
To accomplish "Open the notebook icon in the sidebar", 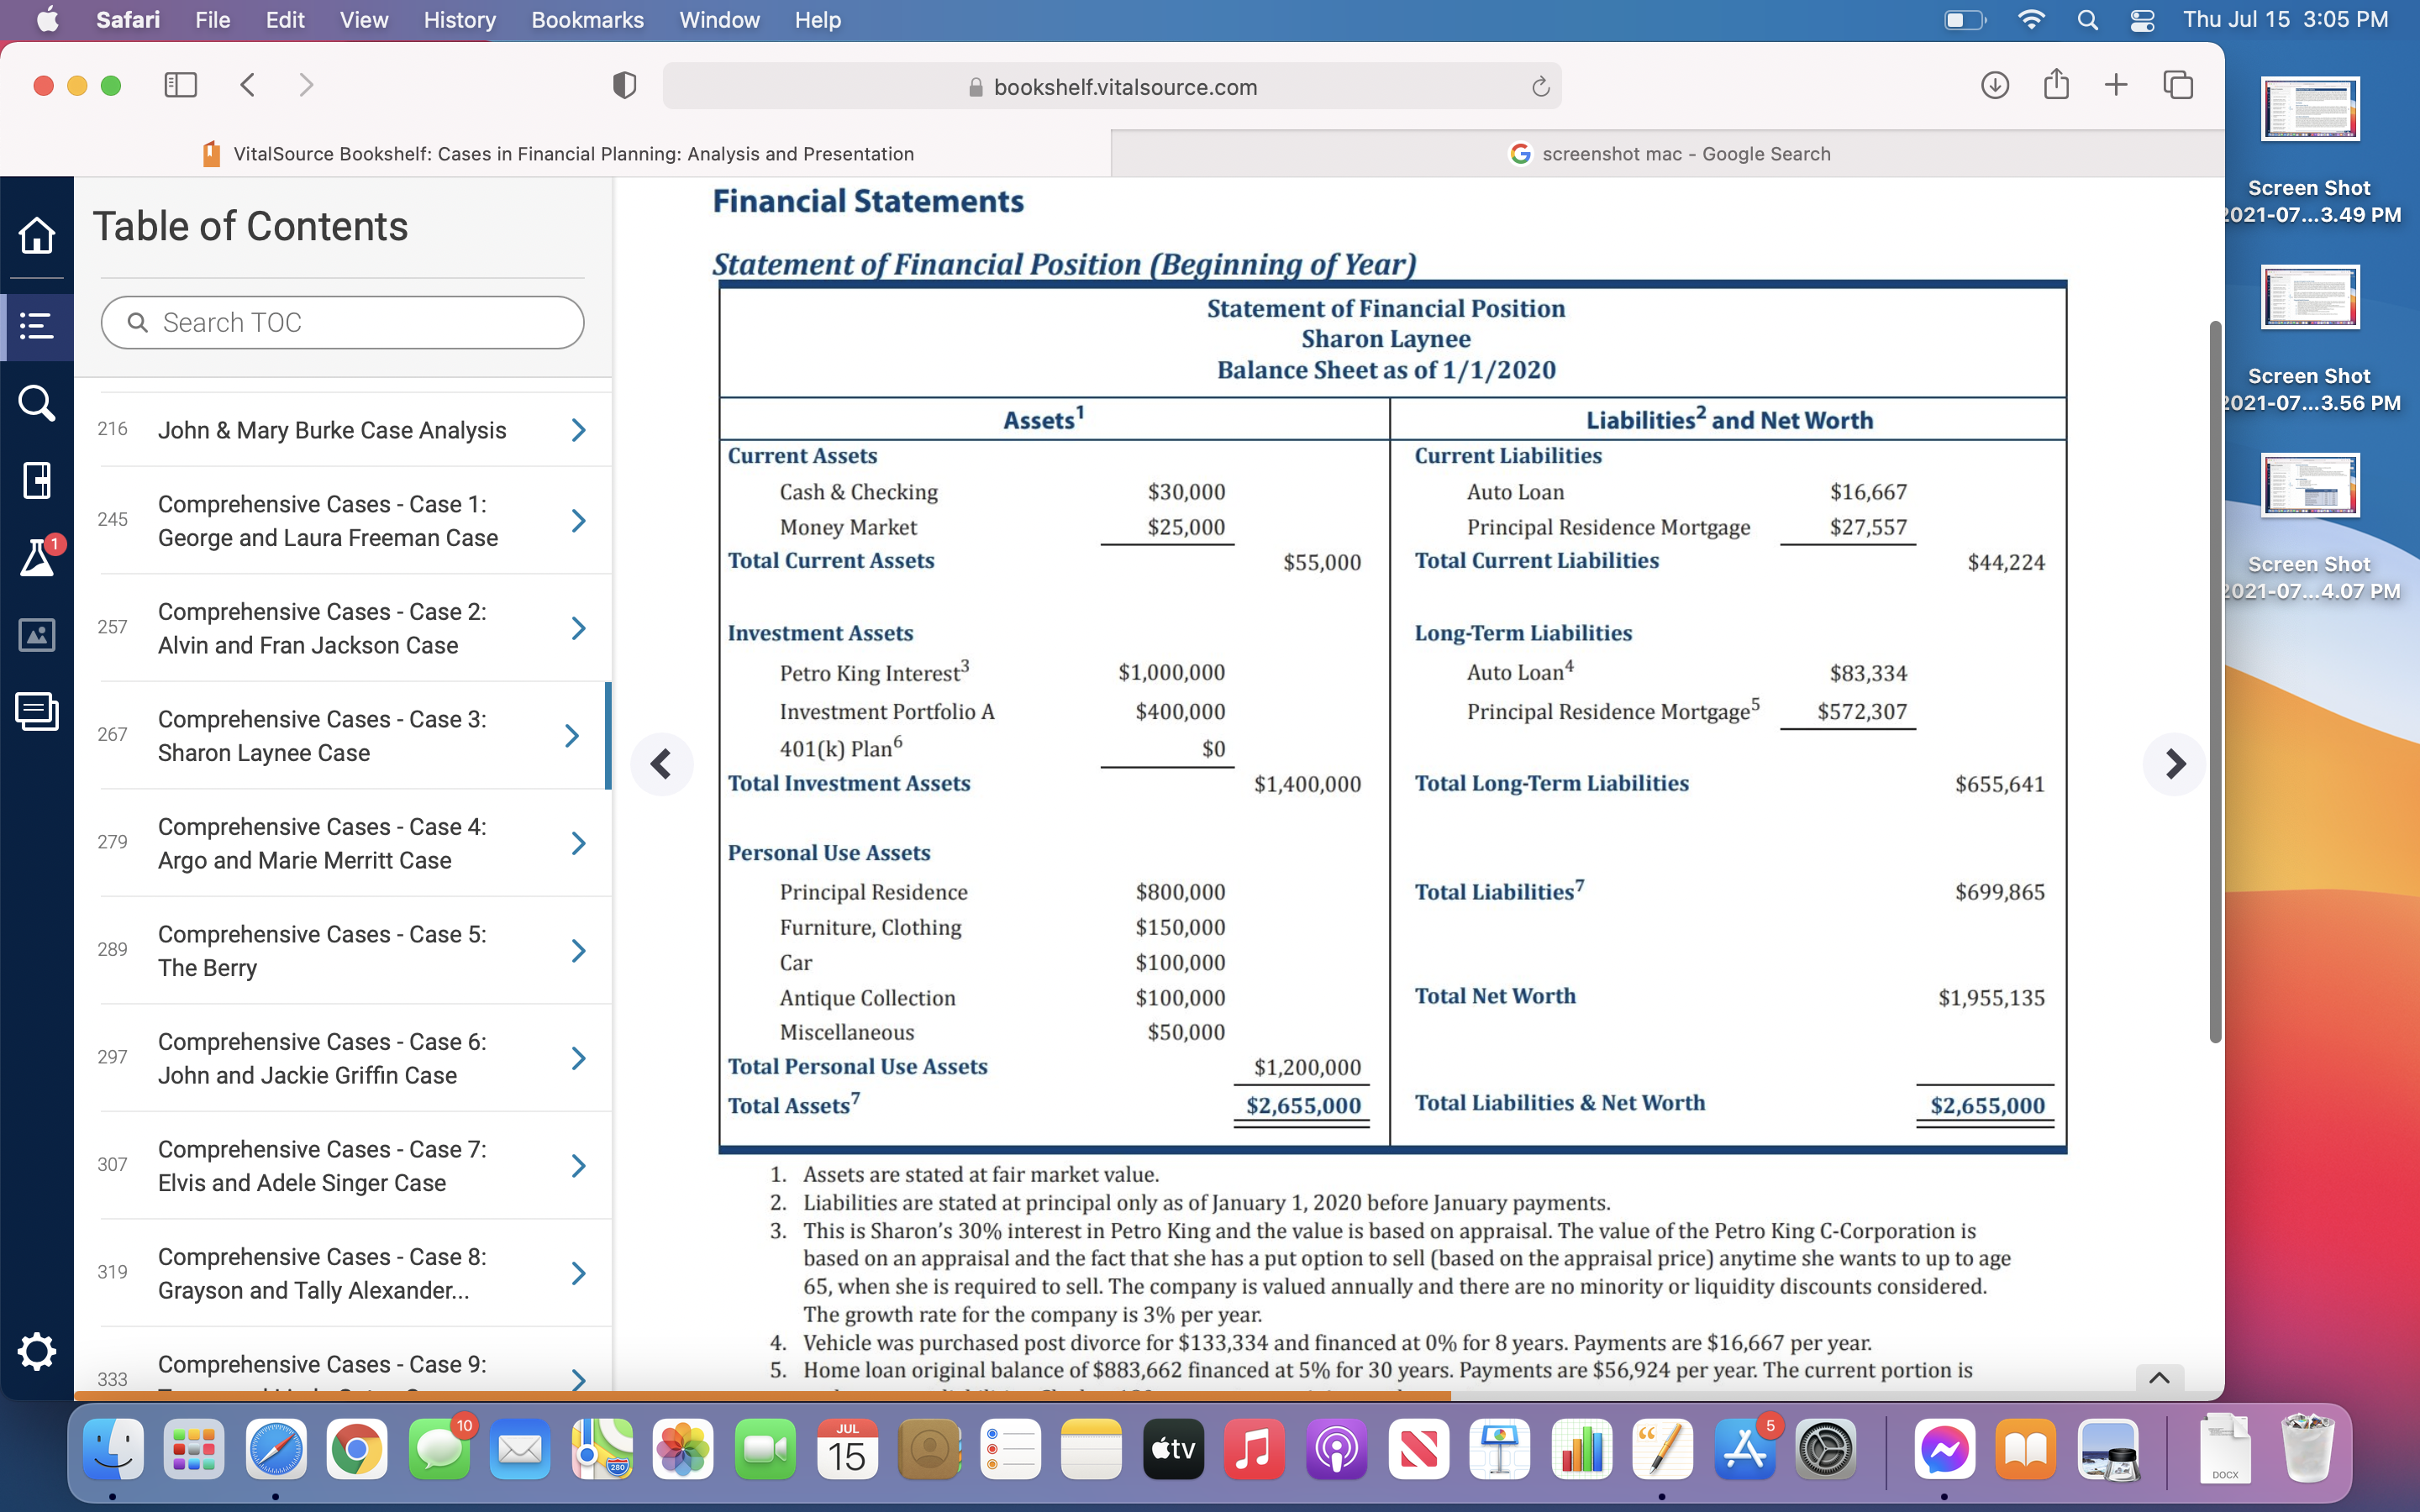I will pos(37,481).
